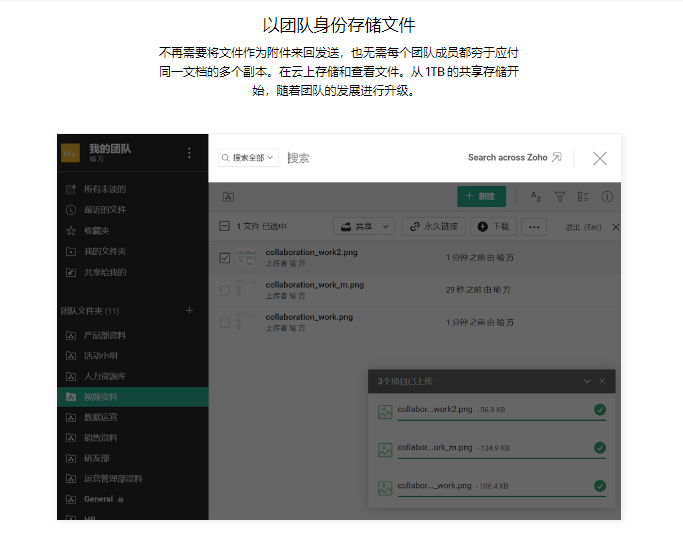Click Search across Zoho link
This screenshot has width=683, height=543.
coord(514,157)
